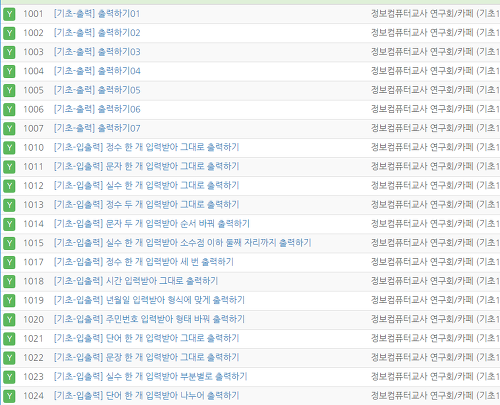Click source 정보컴퓨터교사 연구회/카페 in row 1007

[x=422, y=128]
